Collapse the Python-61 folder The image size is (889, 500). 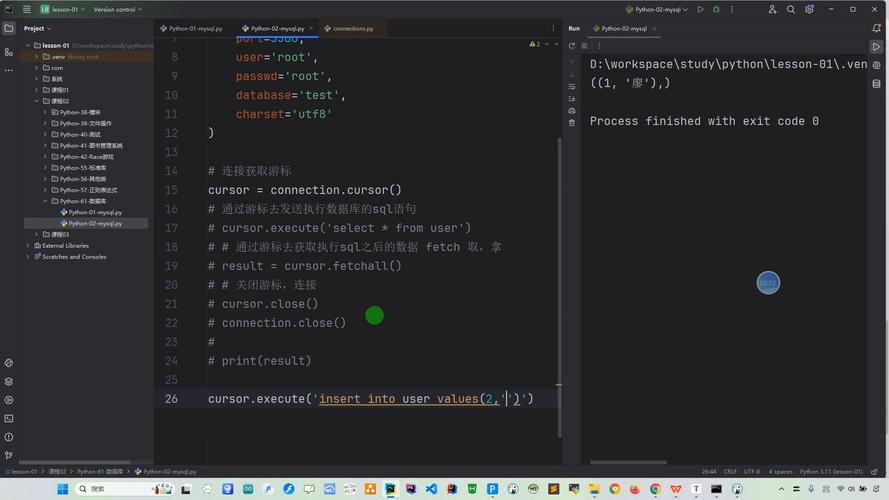[x=46, y=201]
